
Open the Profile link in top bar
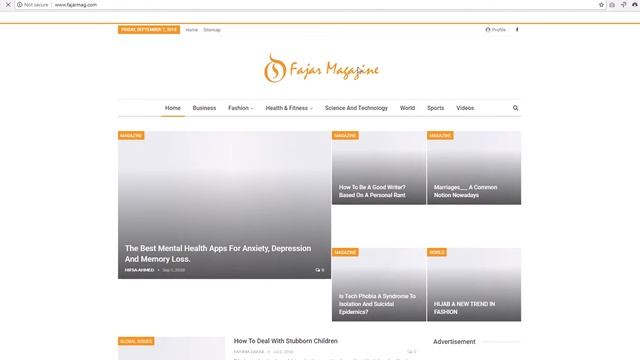[496, 30]
